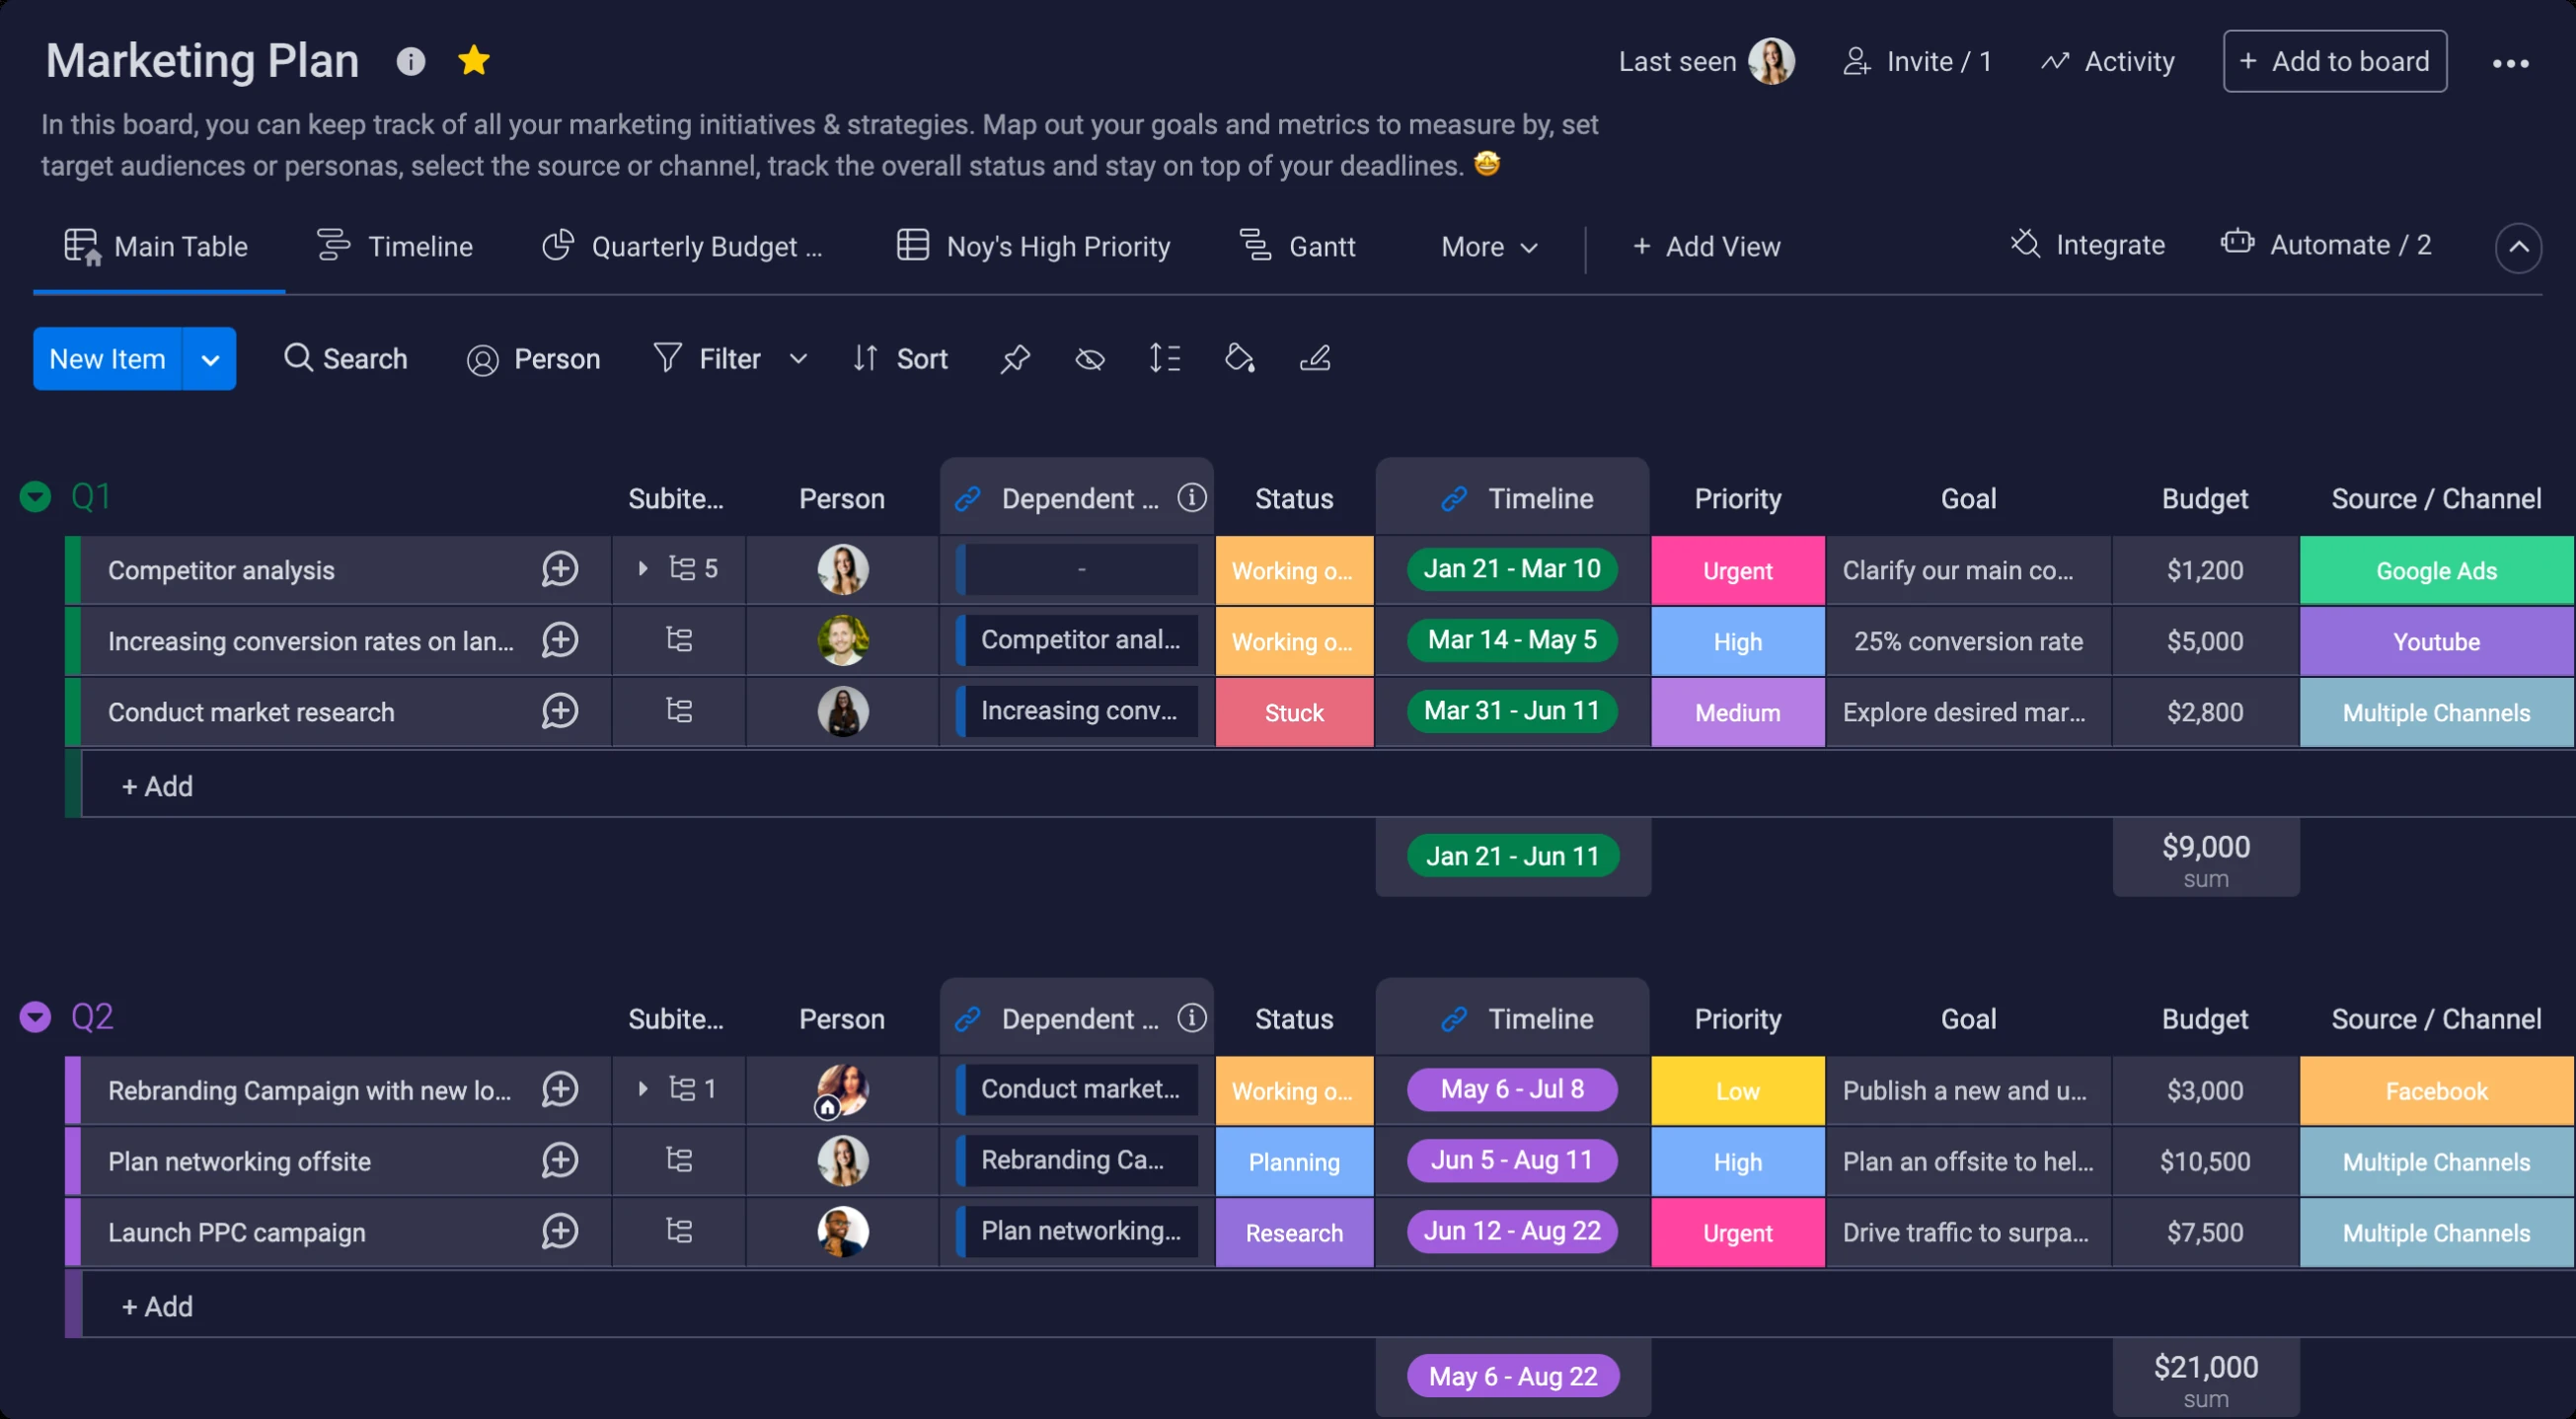Click info icon on Q1 Dependent column

pos(1192,497)
